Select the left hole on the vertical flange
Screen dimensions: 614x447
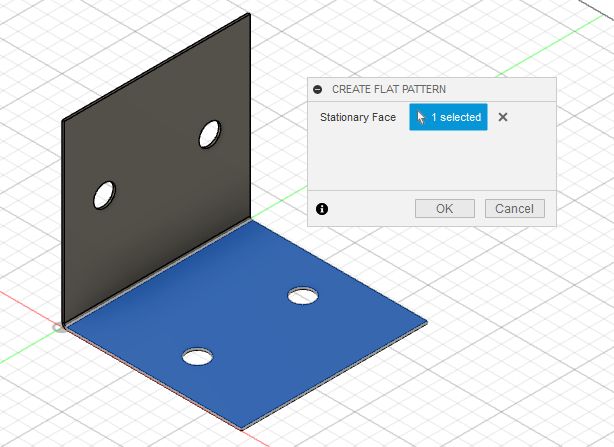105,194
